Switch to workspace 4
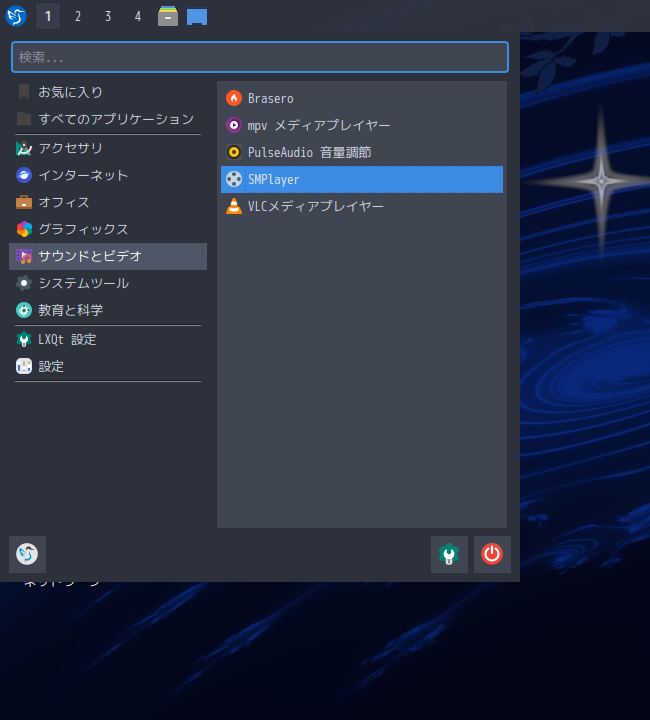The width and height of the screenshot is (650, 720). click(x=138, y=17)
